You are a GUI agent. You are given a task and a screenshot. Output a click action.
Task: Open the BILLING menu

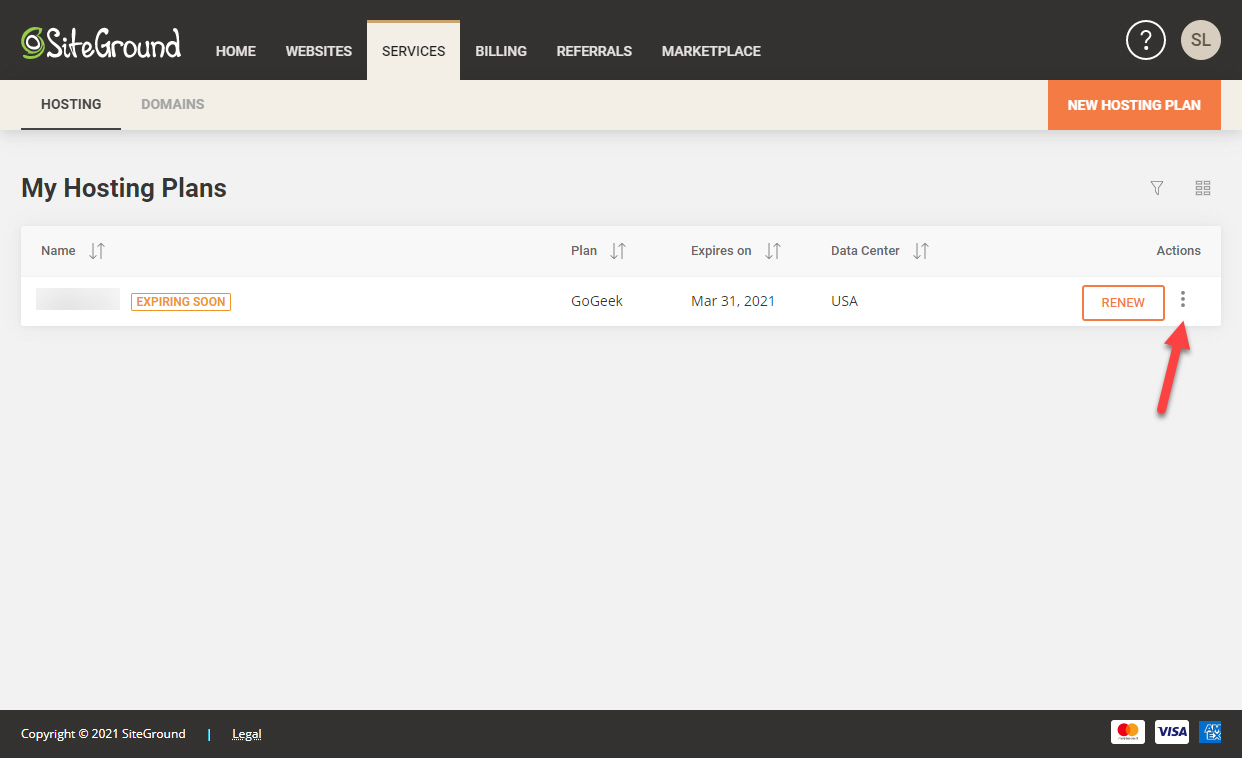501,51
